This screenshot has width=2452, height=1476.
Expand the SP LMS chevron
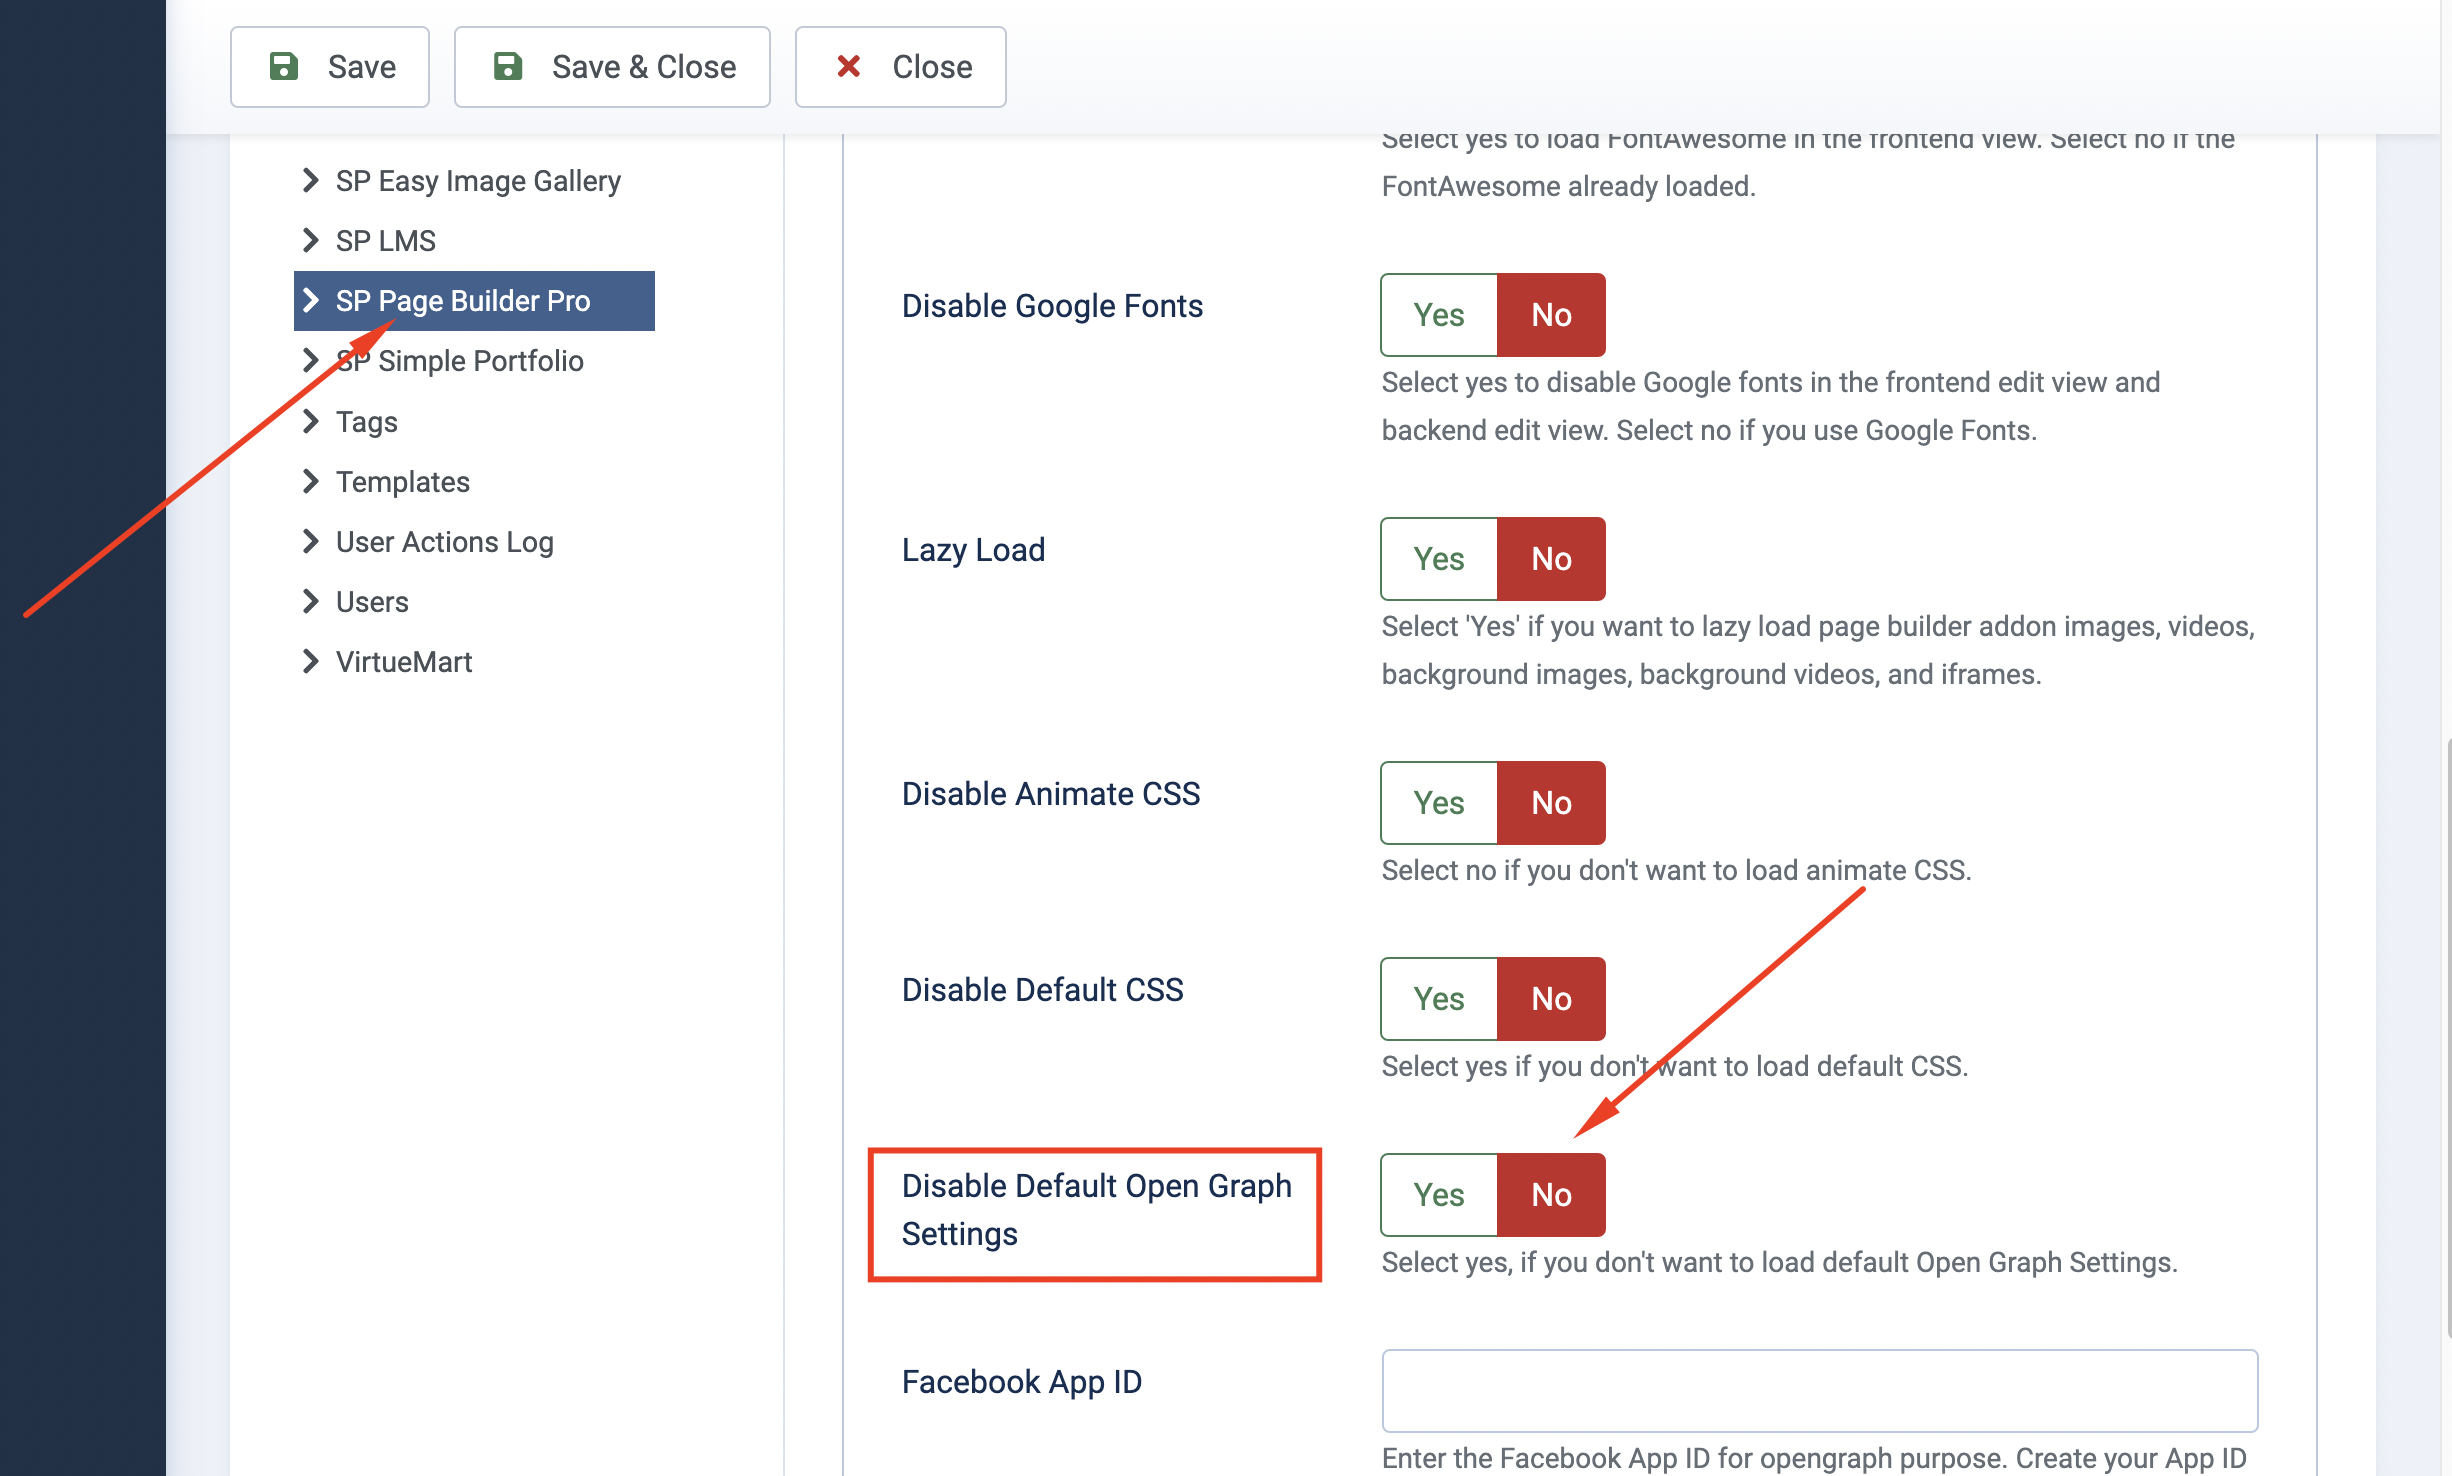click(x=311, y=241)
